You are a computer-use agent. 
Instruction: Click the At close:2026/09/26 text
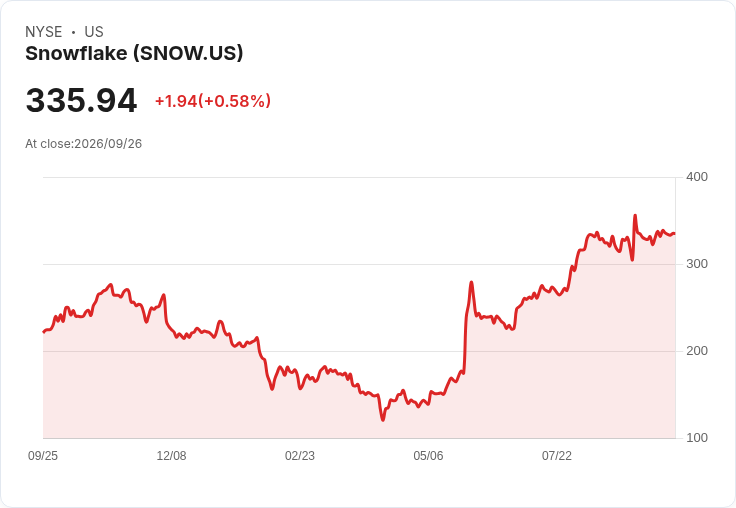click(84, 144)
